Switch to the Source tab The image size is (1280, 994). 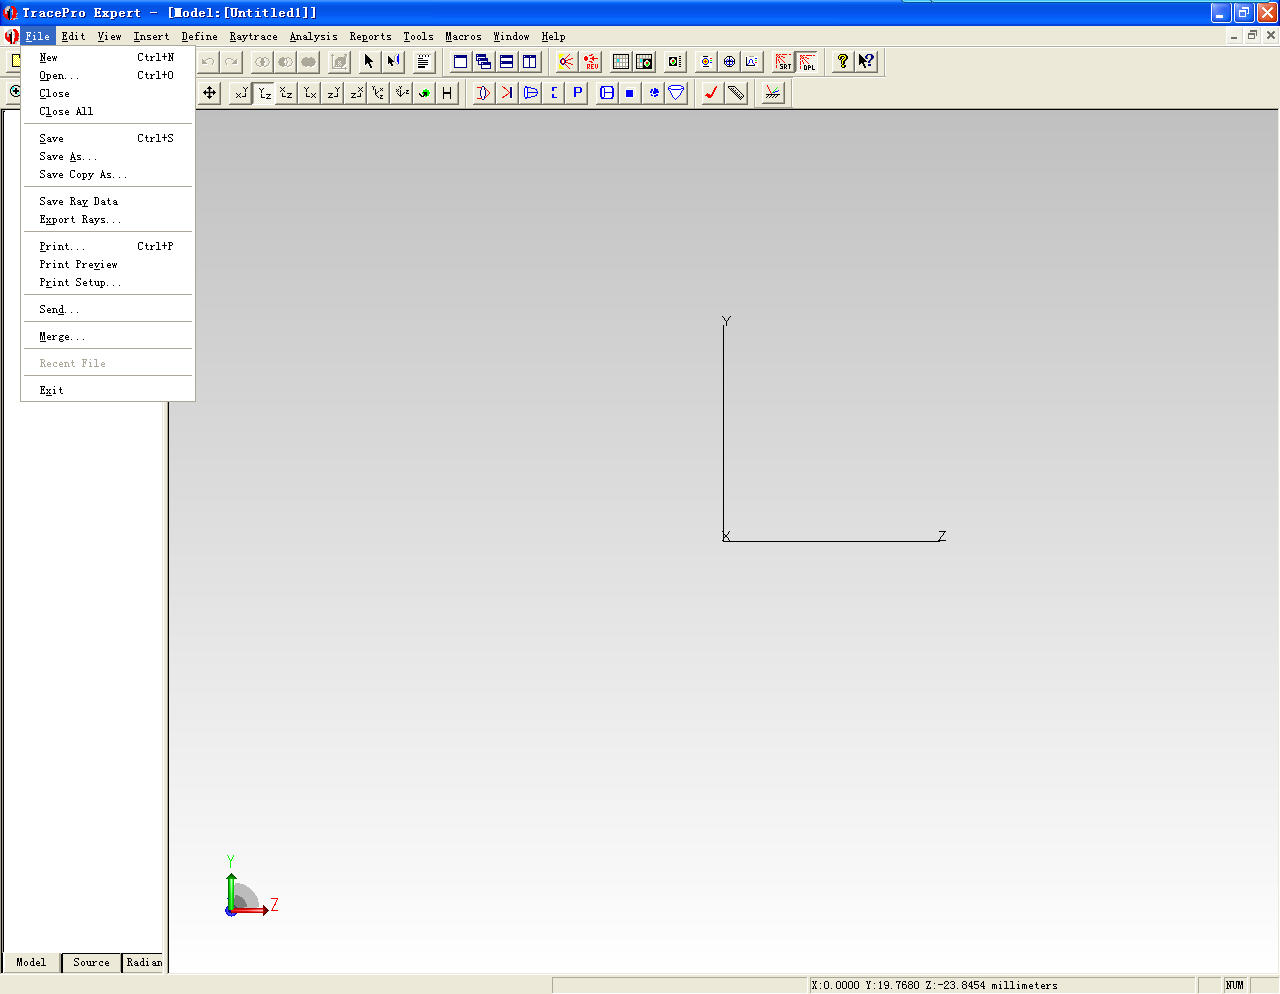click(91, 962)
